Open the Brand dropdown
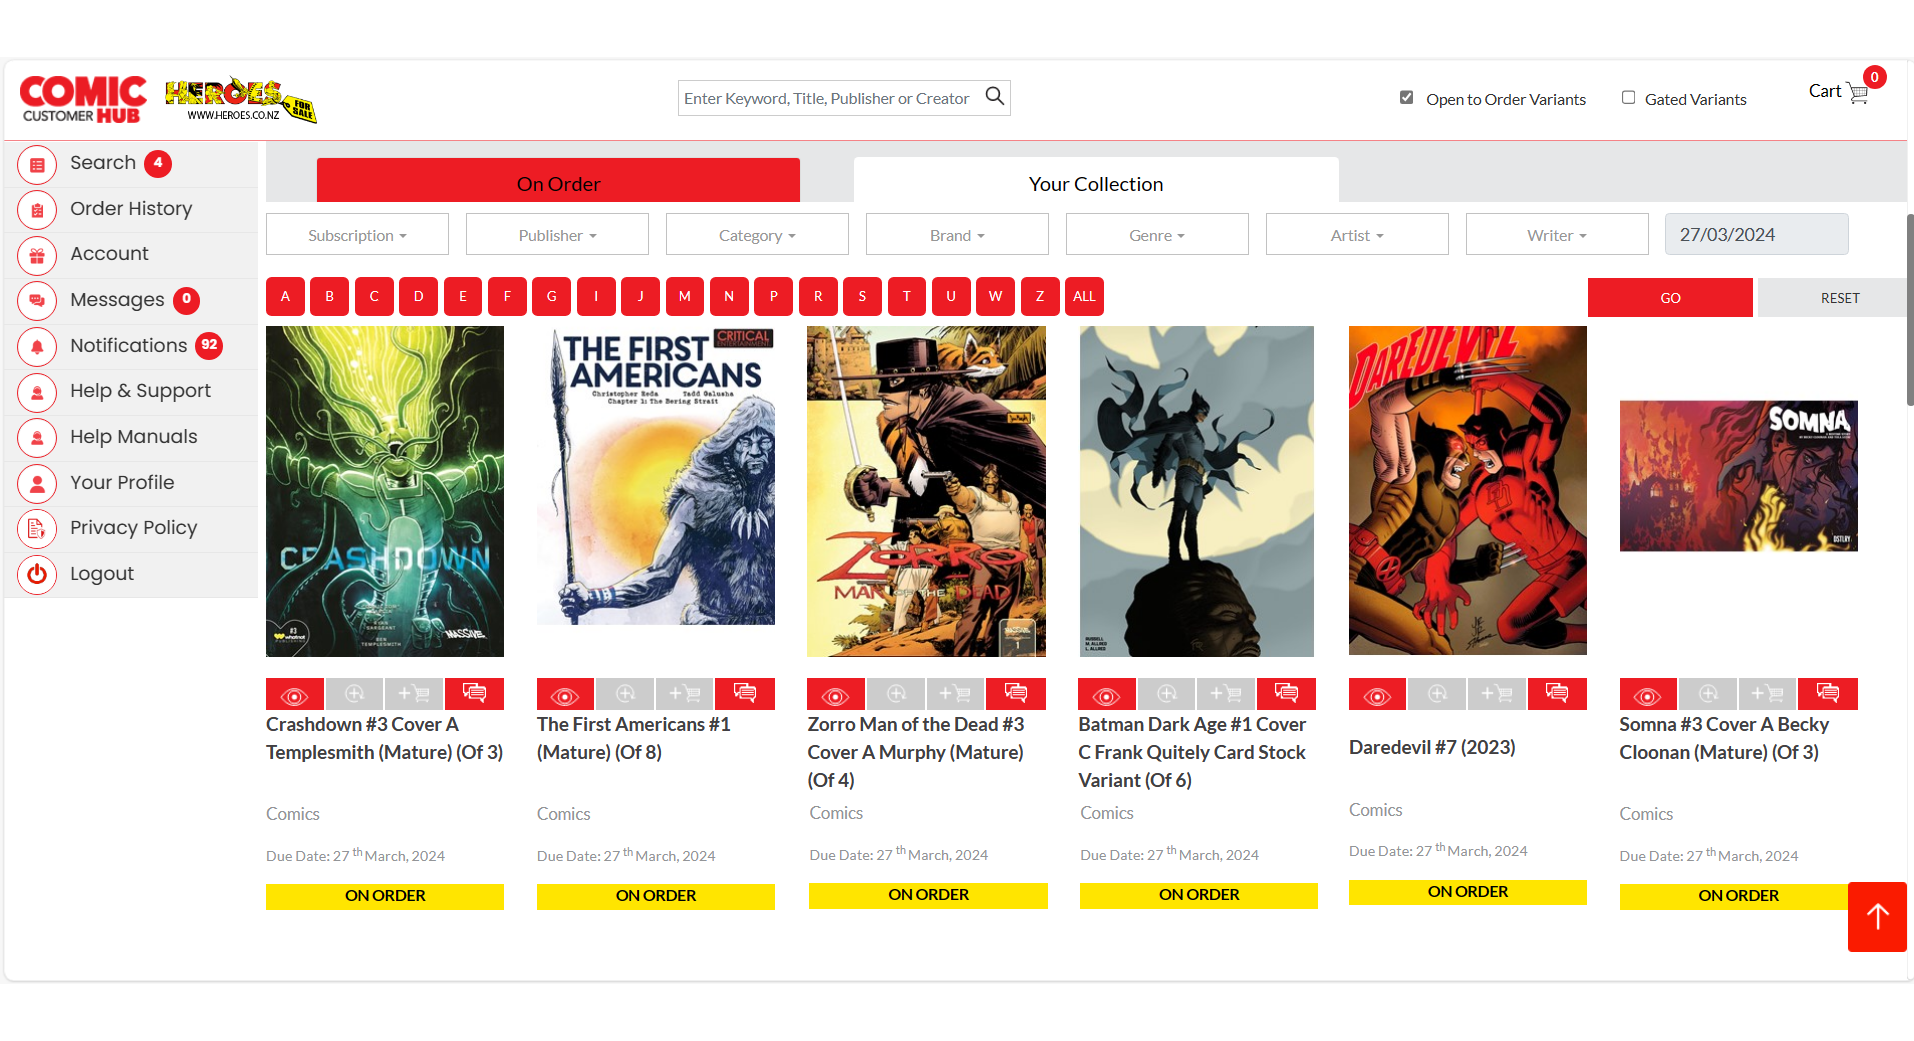This screenshot has width=1914, height=1041. (x=957, y=235)
